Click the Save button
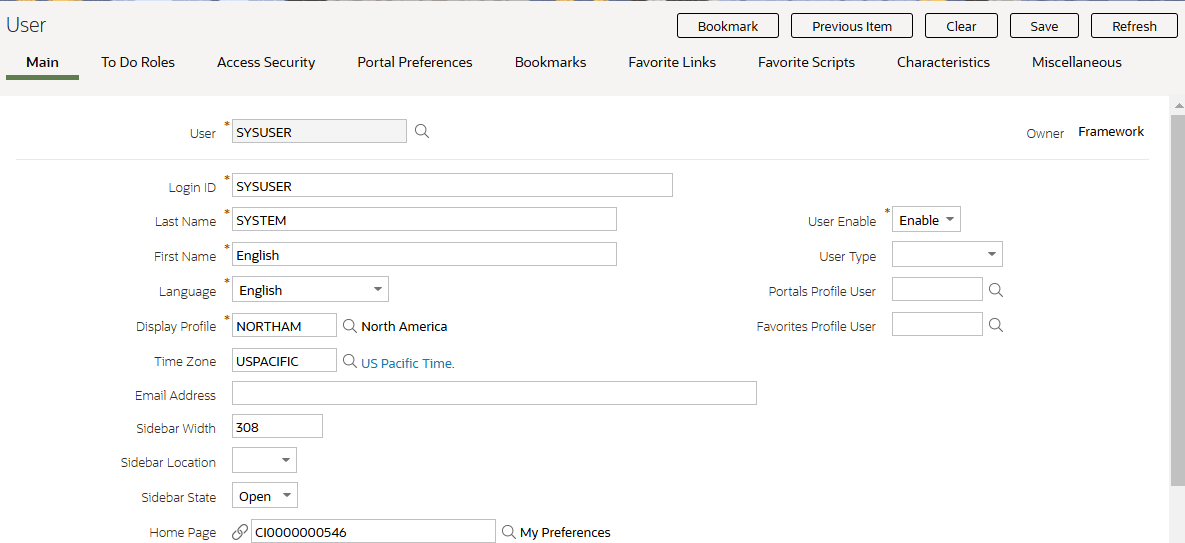This screenshot has height=543, width=1185. click(1044, 26)
